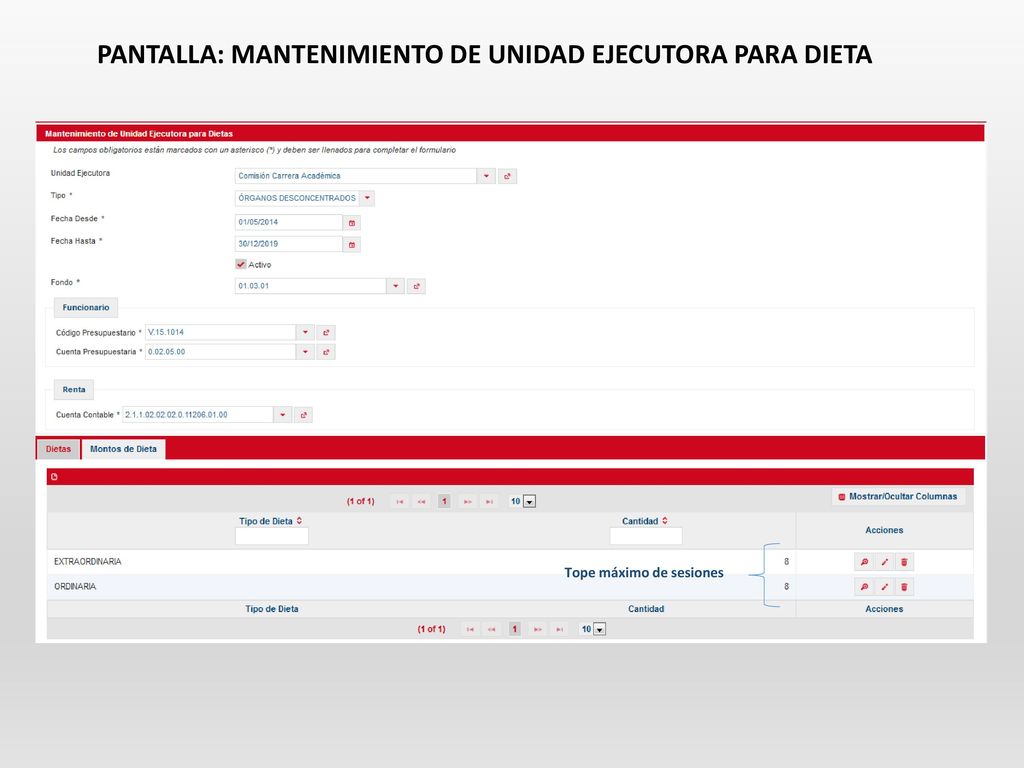Click the Cuenta Contable value field

coord(198,415)
